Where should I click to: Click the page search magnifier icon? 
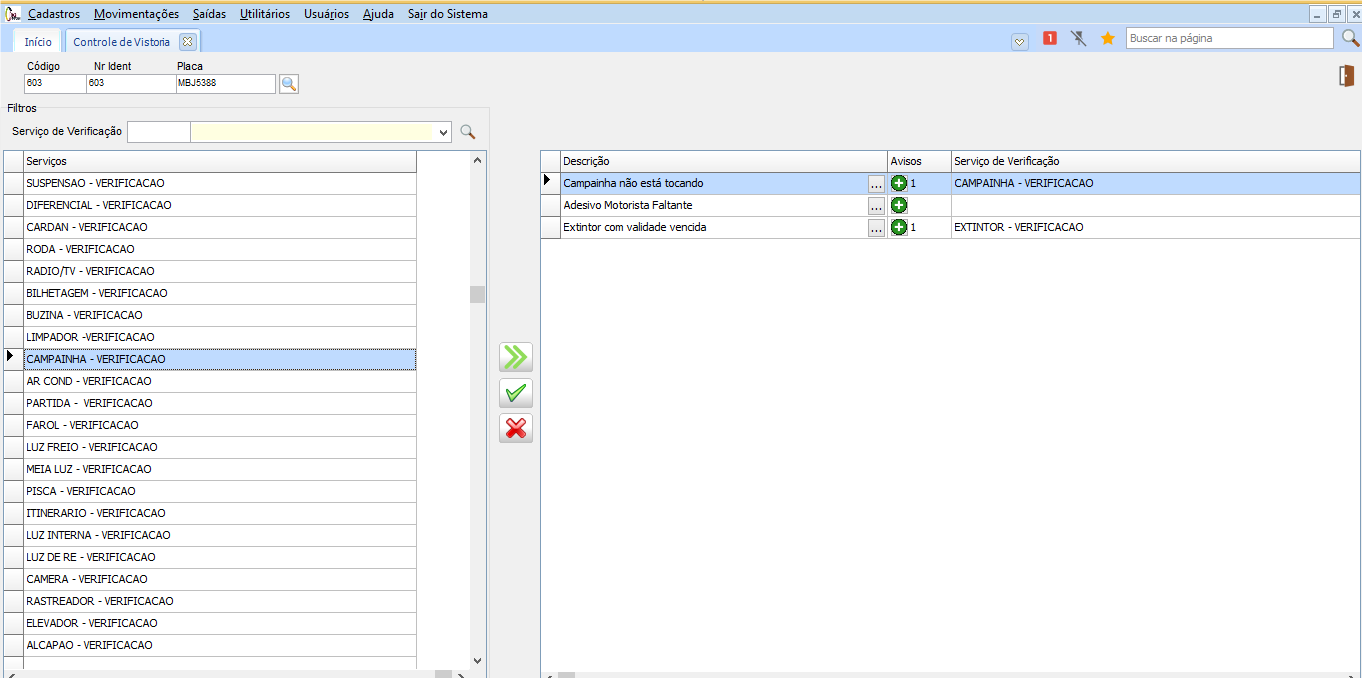[x=1350, y=38]
